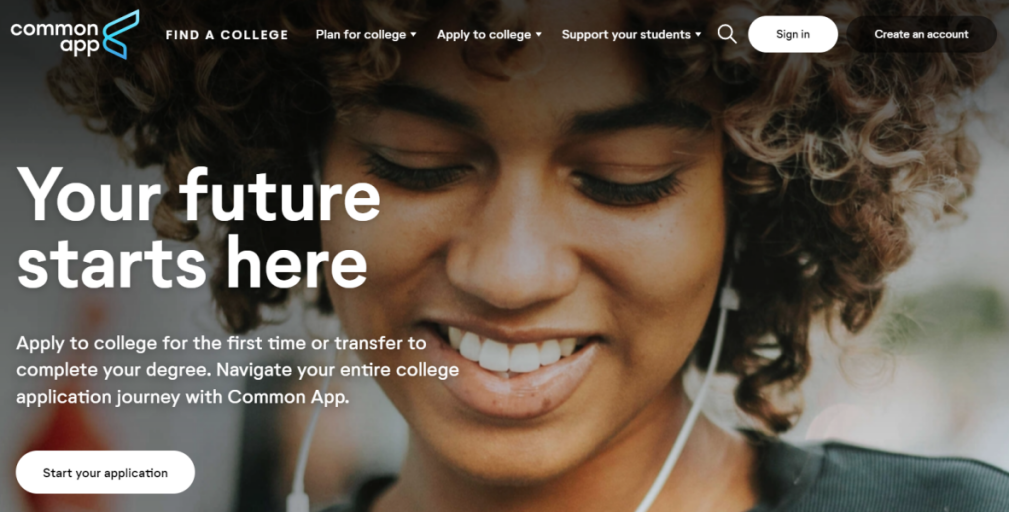Expand the Plan for college dropdown arrow
Image resolution: width=1009 pixels, height=512 pixels.
(x=413, y=35)
